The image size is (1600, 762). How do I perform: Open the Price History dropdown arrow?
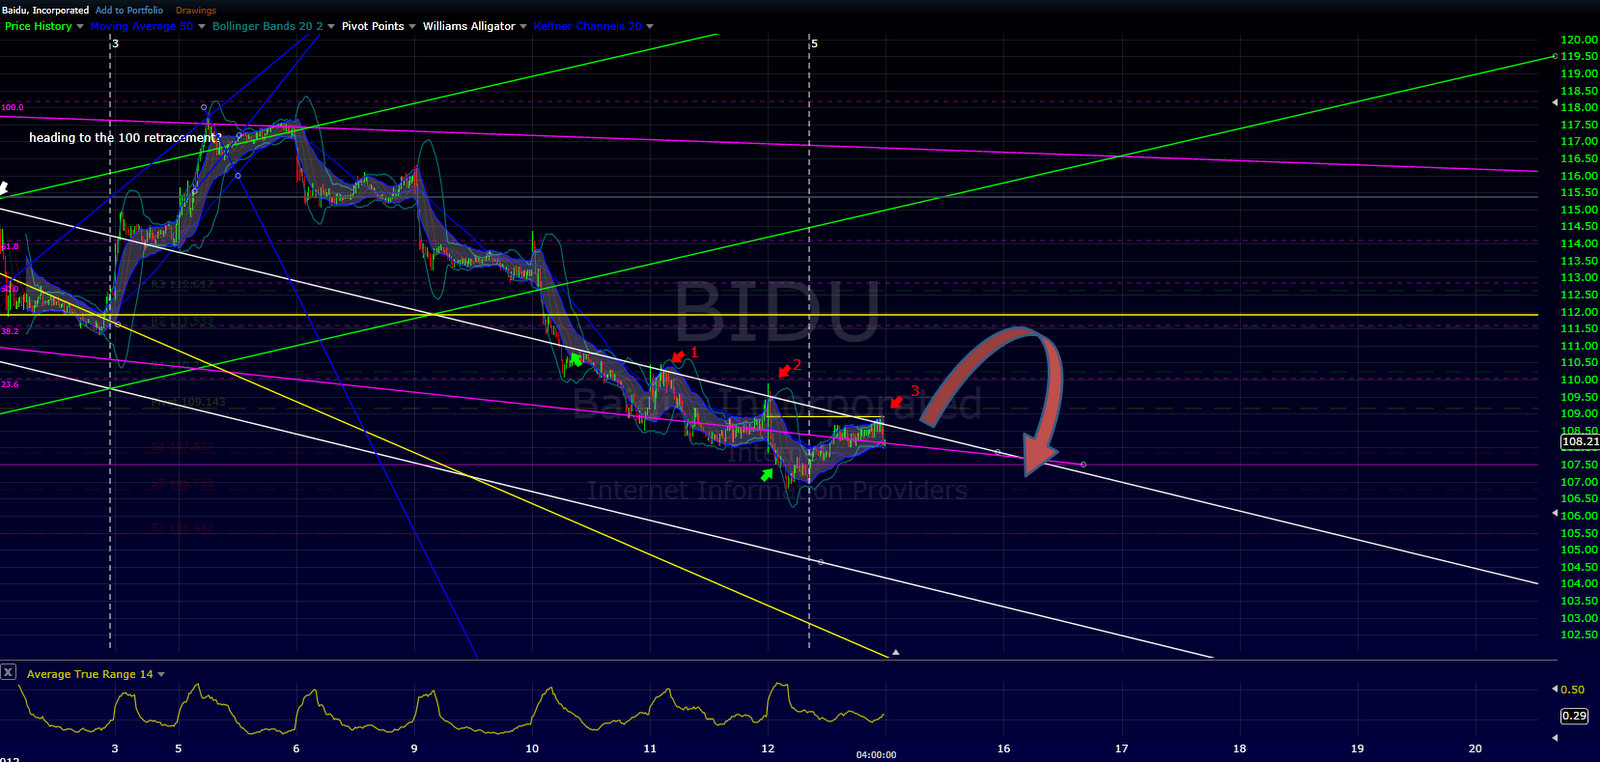(80, 27)
